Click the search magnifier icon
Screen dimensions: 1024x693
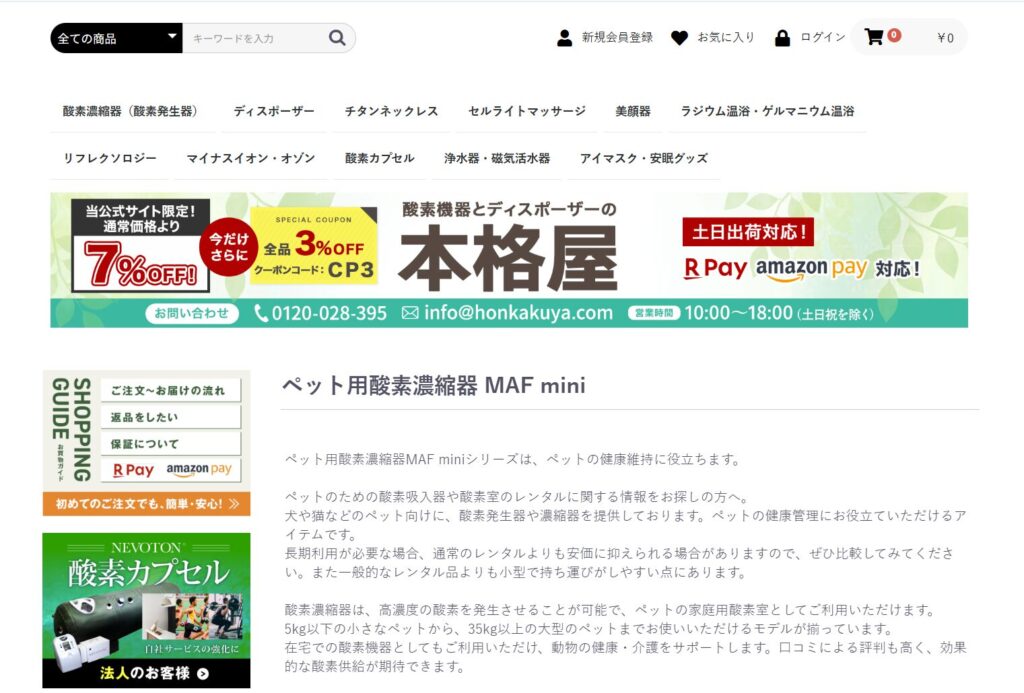pos(337,36)
